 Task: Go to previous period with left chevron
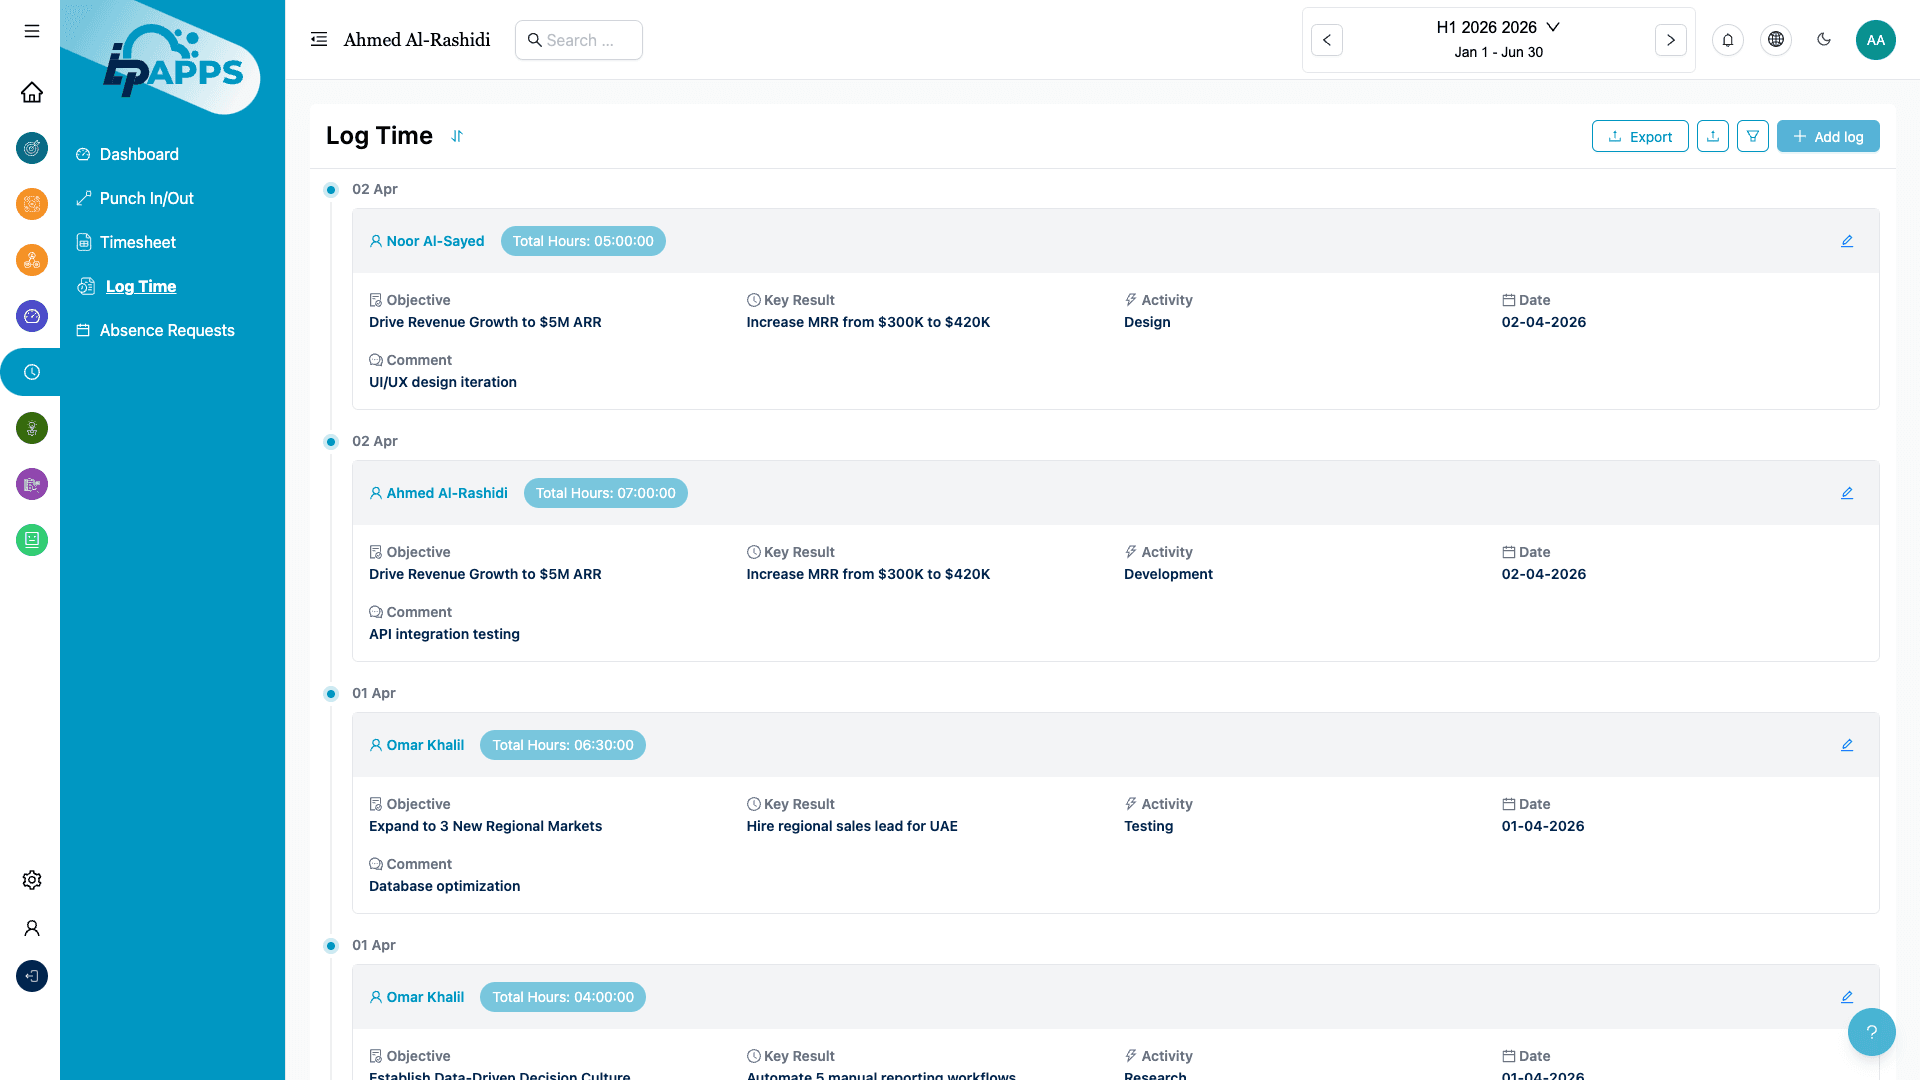[x=1326, y=40]
